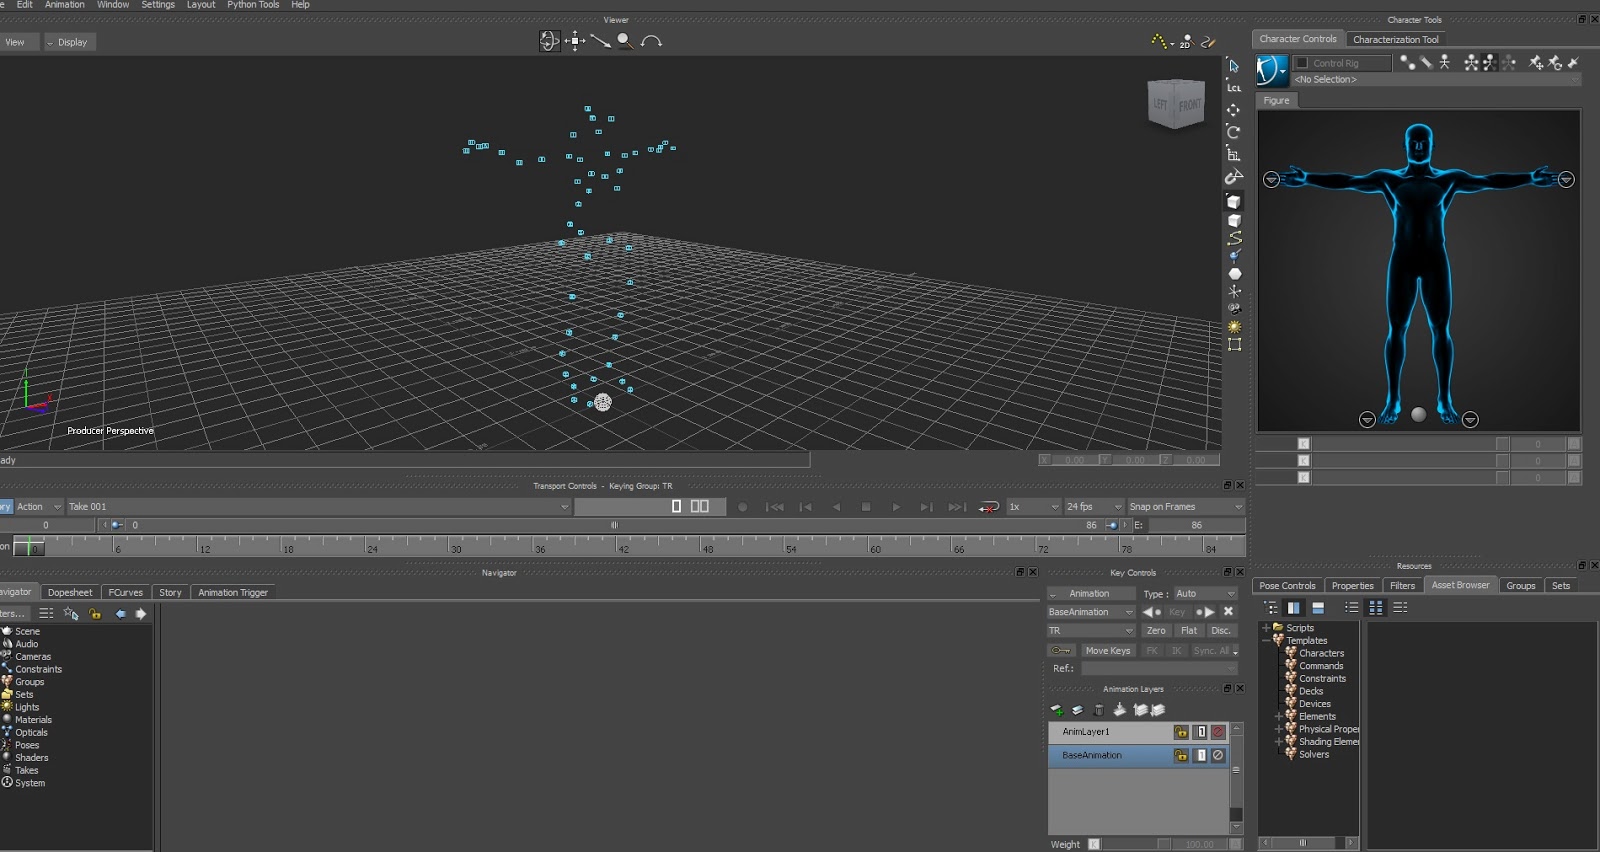Delete animation layer using trash icon
The width and height of the screenshot is (1600, 852).
[1099, 710]
